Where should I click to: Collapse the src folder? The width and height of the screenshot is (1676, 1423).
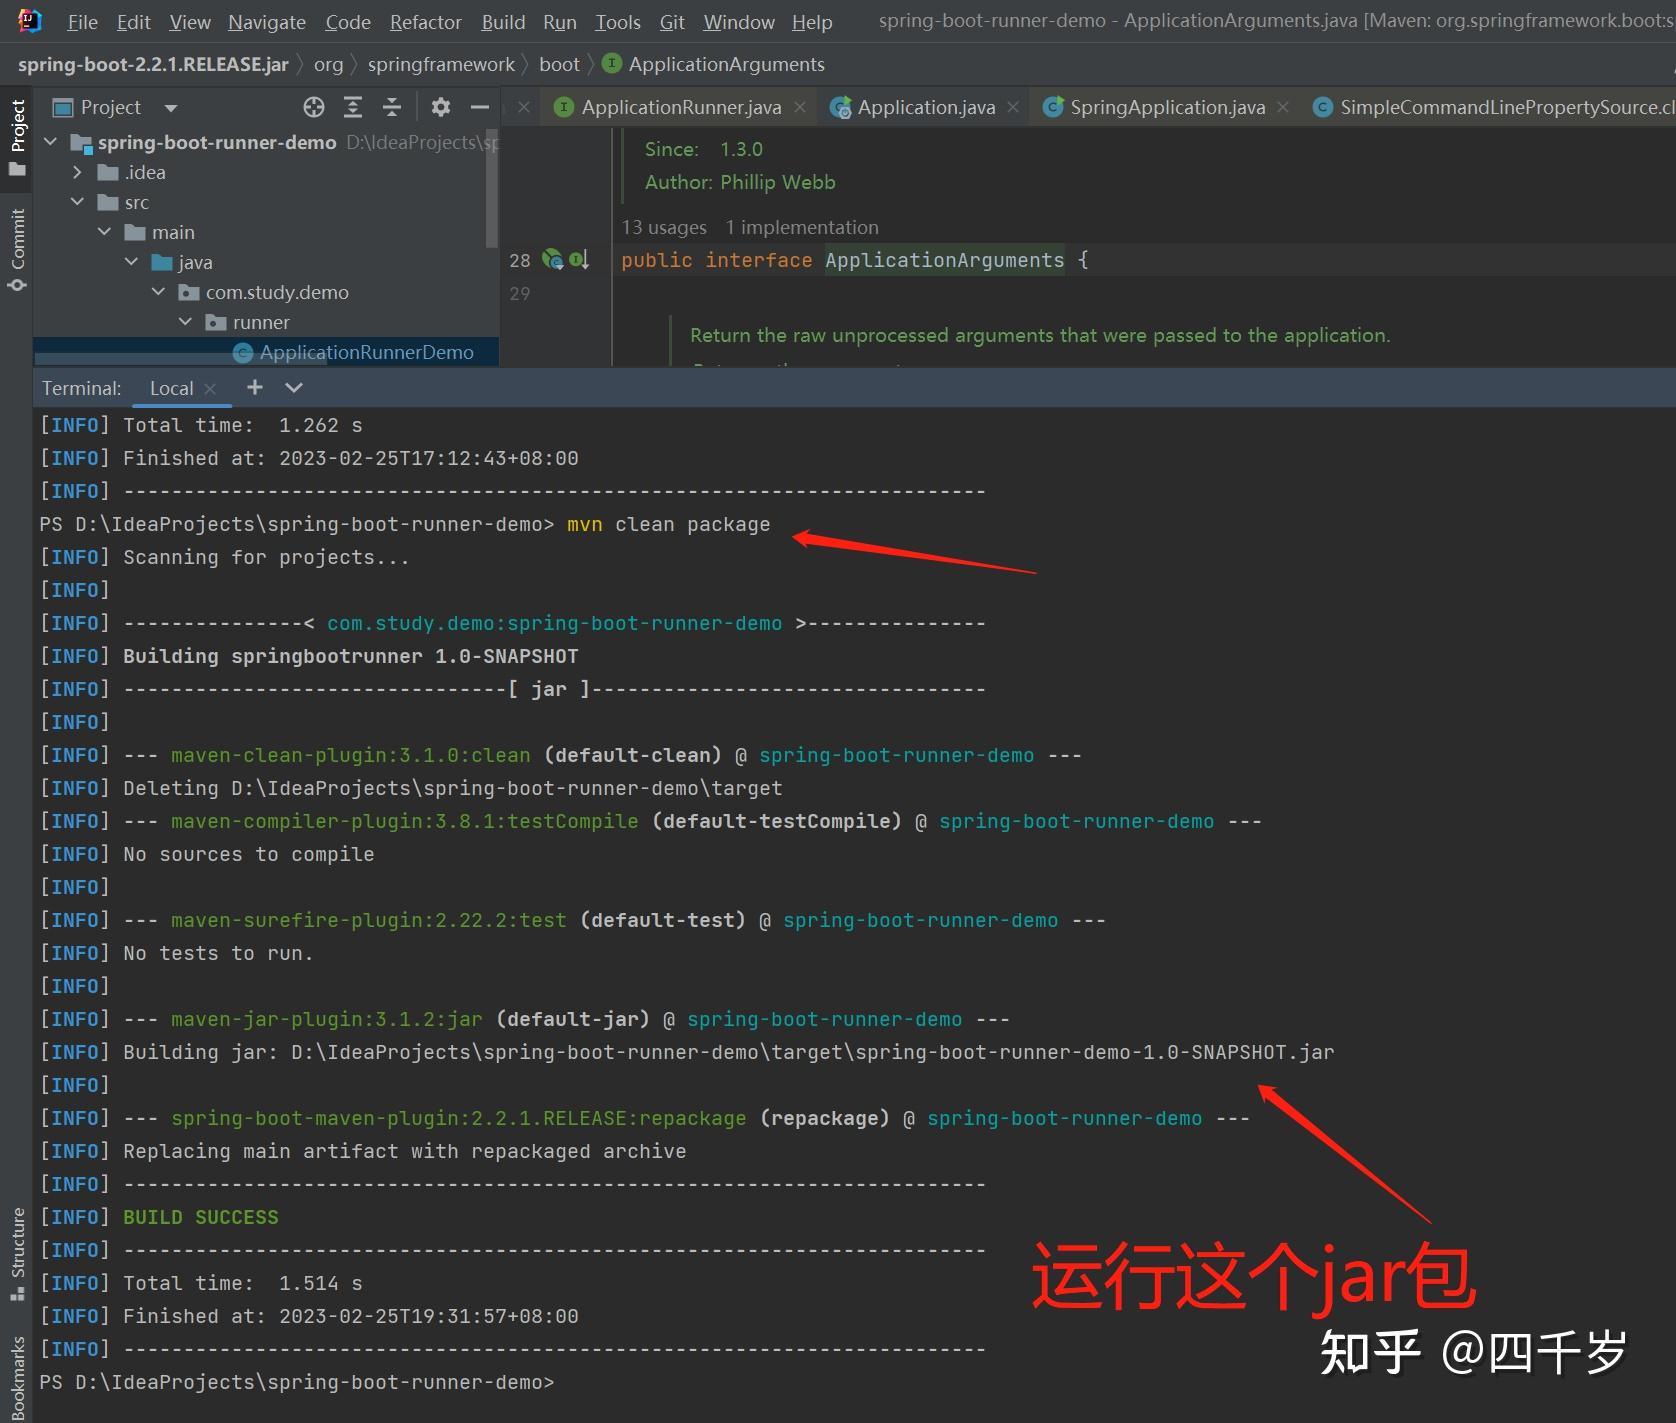[78, 202]
